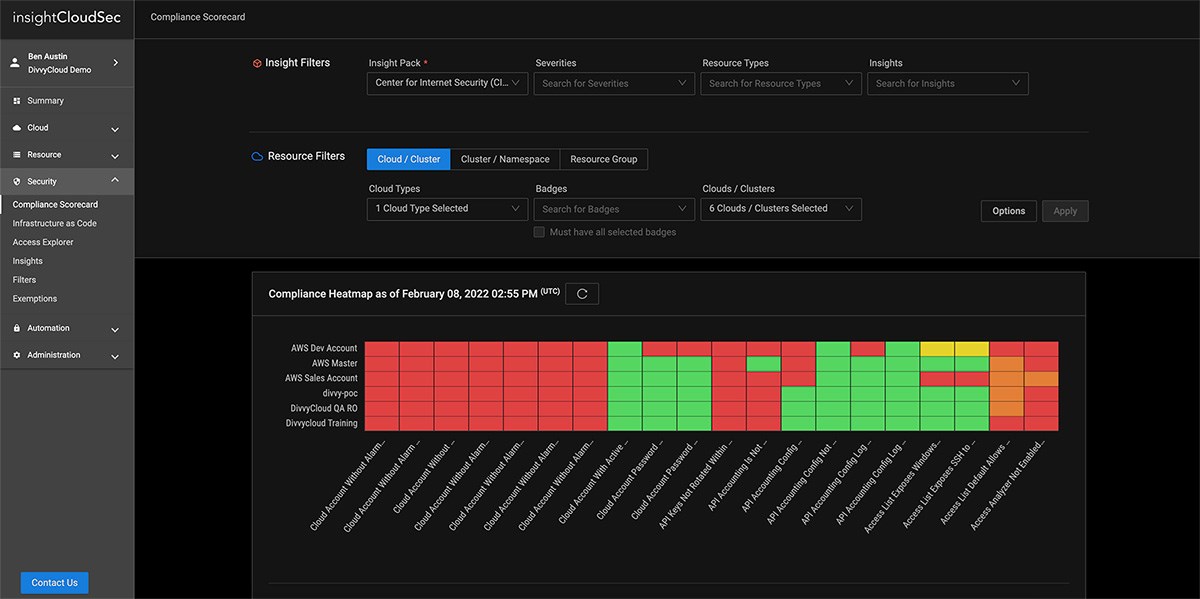The image size is (1200, 599).
Task: Select the Cloud / Cluster tab
Action: click(409, 159)
